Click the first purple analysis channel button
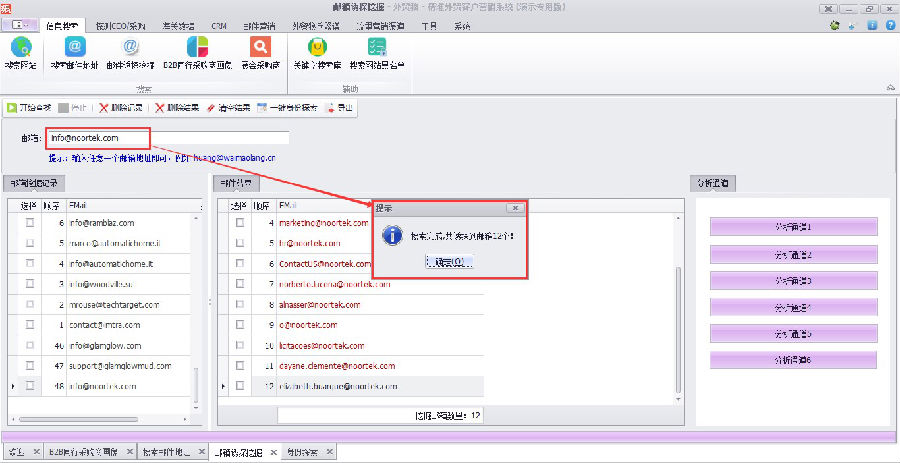 (x=793, y=227)
